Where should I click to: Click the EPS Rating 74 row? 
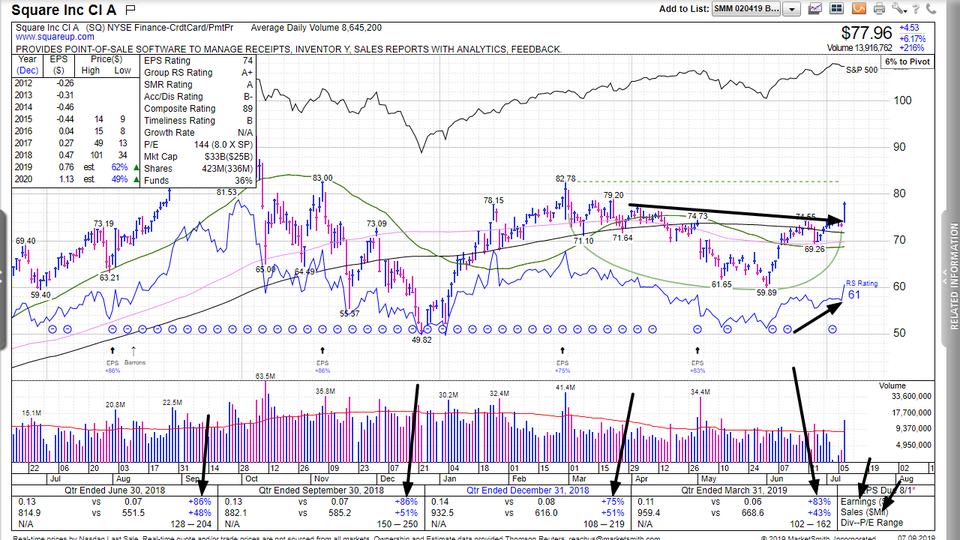pos(198,61)
